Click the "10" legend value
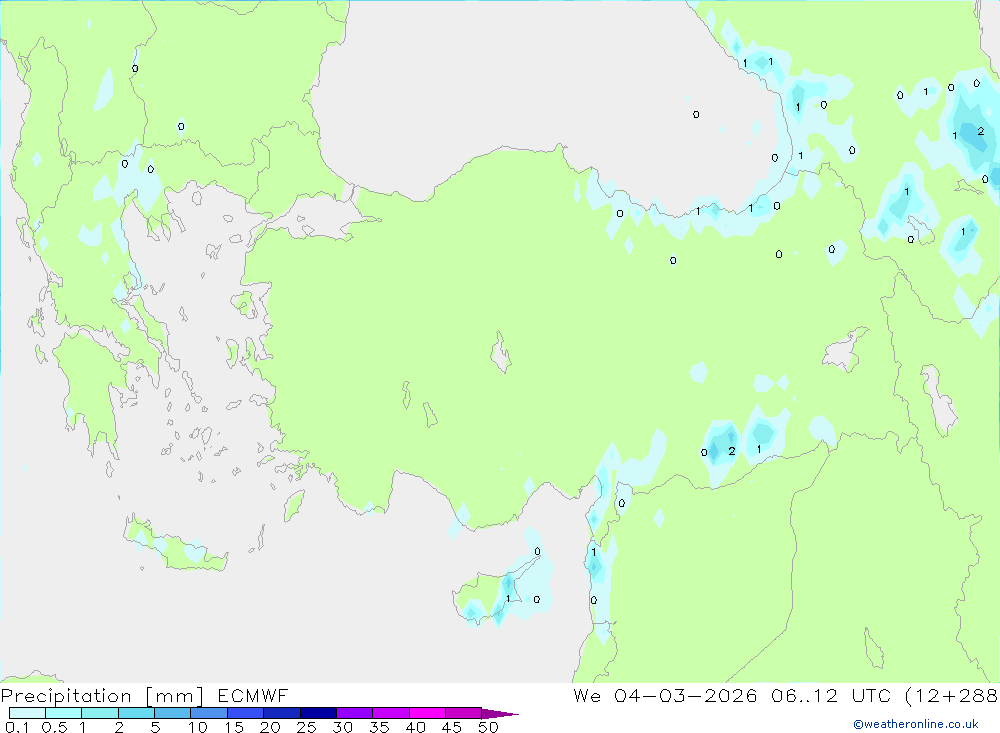The width and height of the screenshot is (1000, 733). coord(198,727)
